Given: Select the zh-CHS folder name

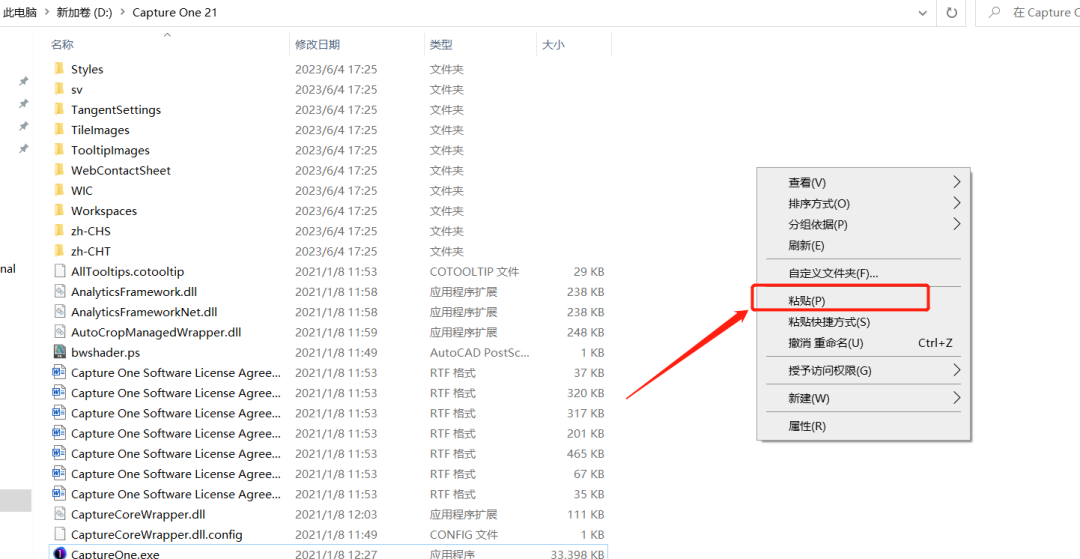Looking at the screenshot, I should coord(91,231).
